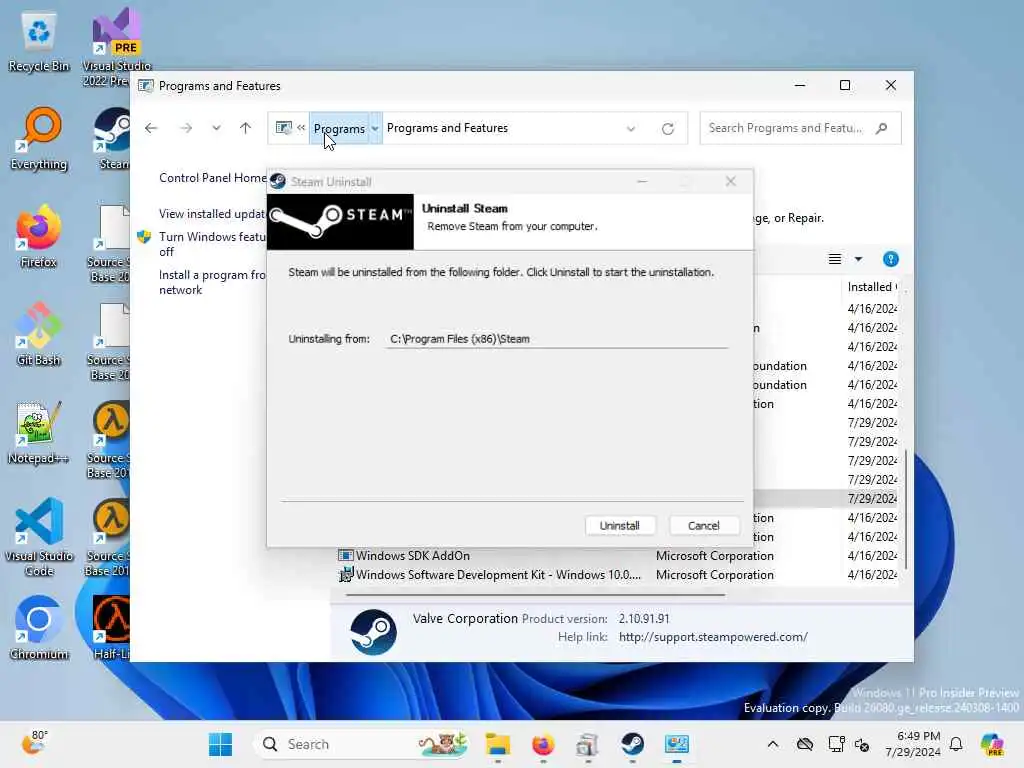Open Control Panel Home link

click(x=213, y=178)
